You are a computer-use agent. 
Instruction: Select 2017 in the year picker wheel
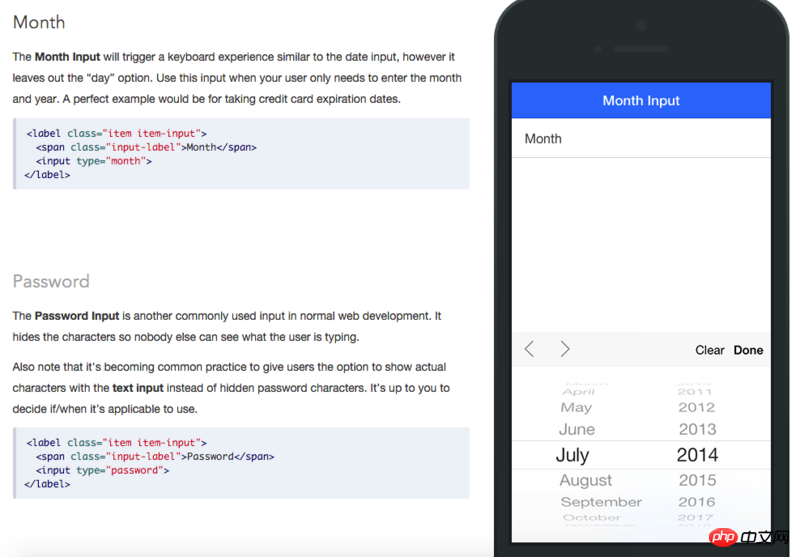(x=695, y=517)
